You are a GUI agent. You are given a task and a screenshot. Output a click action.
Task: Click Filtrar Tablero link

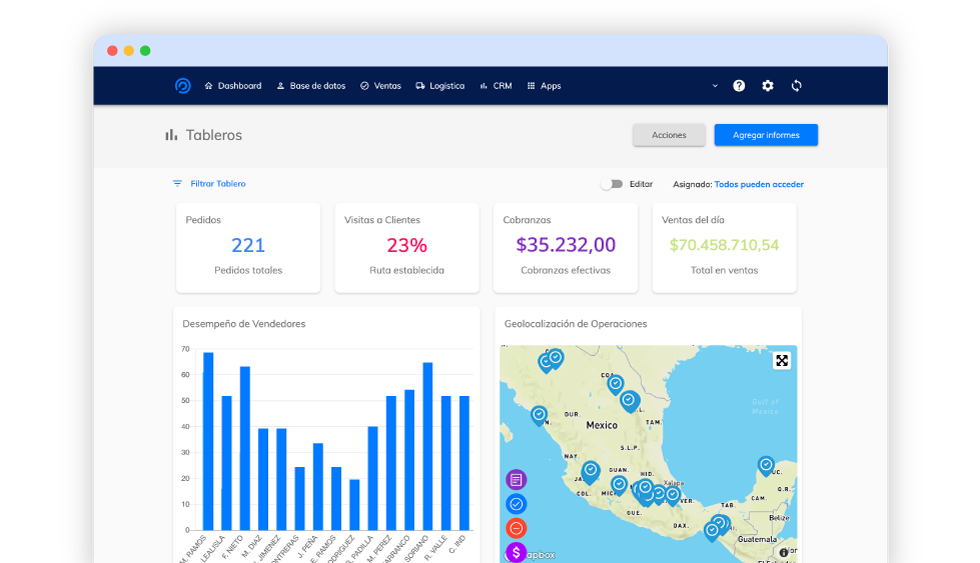click(x=218, y=184)
